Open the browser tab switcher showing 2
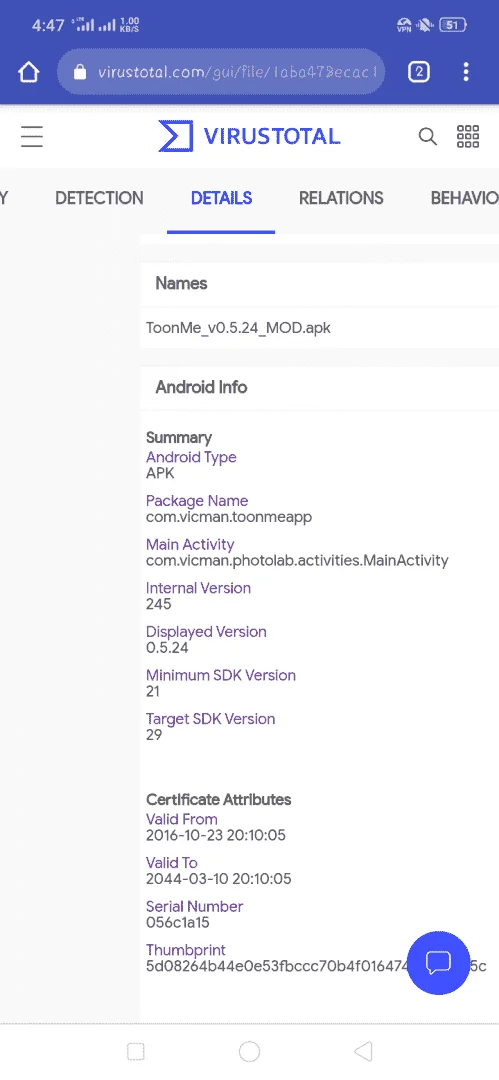The width and height of the screenshot is (499, 1080). 419,72
